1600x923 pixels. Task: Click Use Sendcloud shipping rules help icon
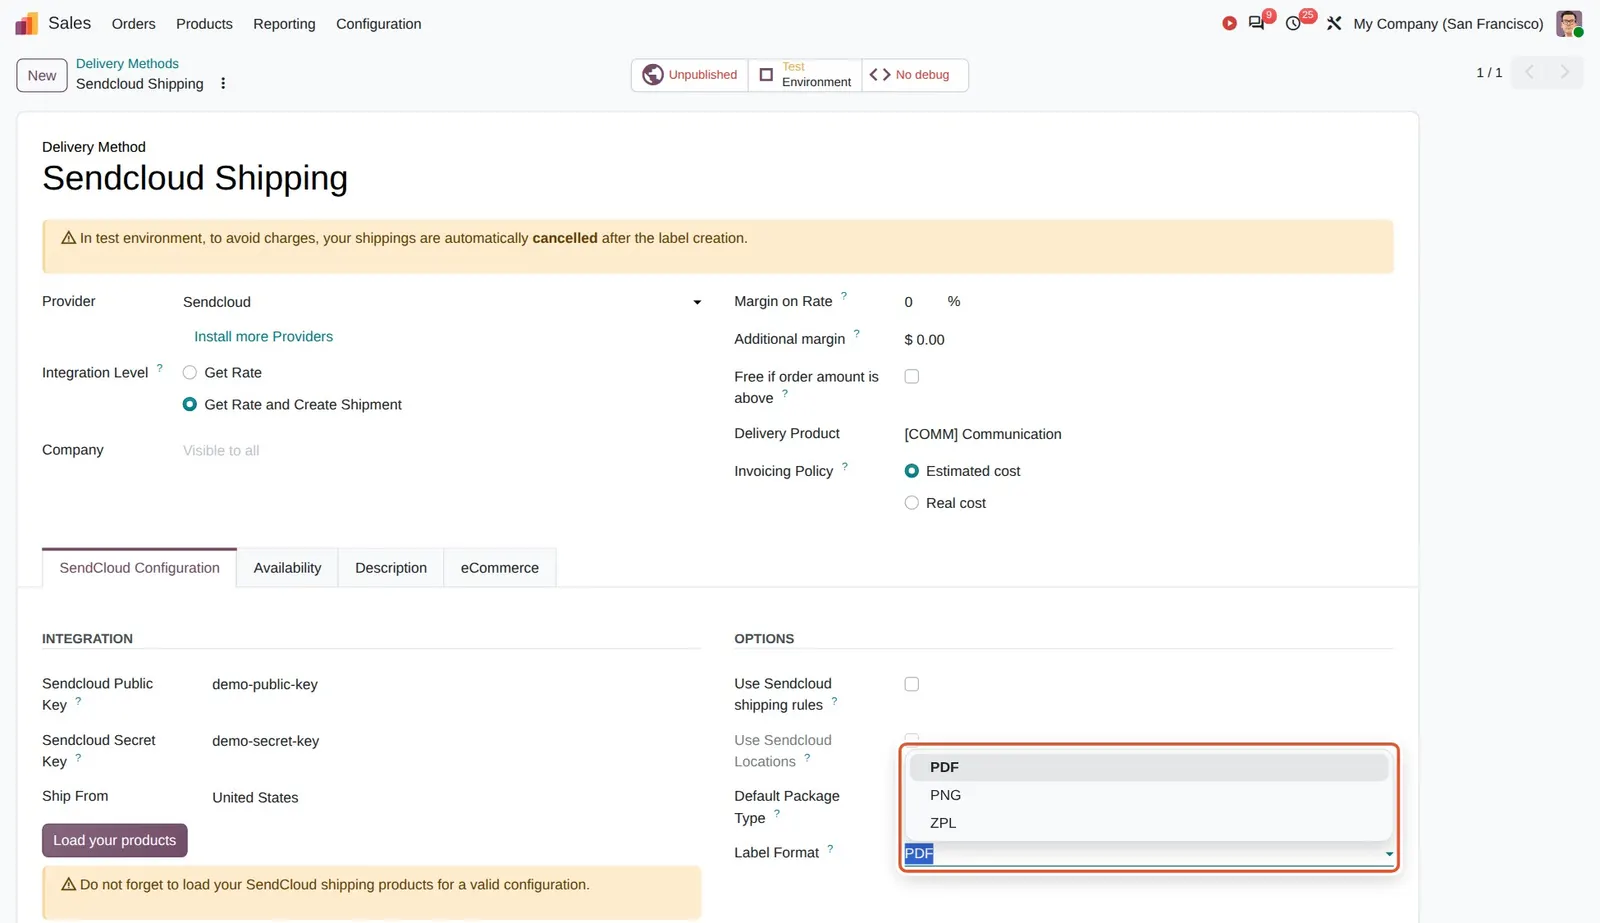click(x=834, y=701)
